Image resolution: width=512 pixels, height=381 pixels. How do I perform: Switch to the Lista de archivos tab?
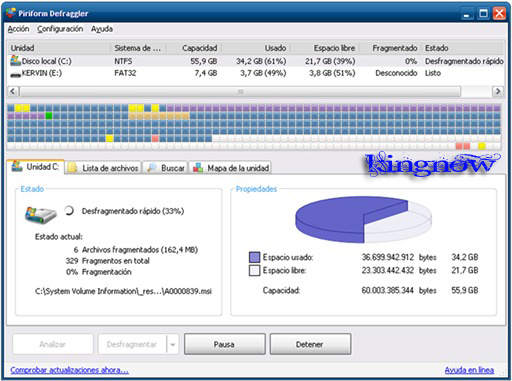pyautogui.click(x=103, y=168)
